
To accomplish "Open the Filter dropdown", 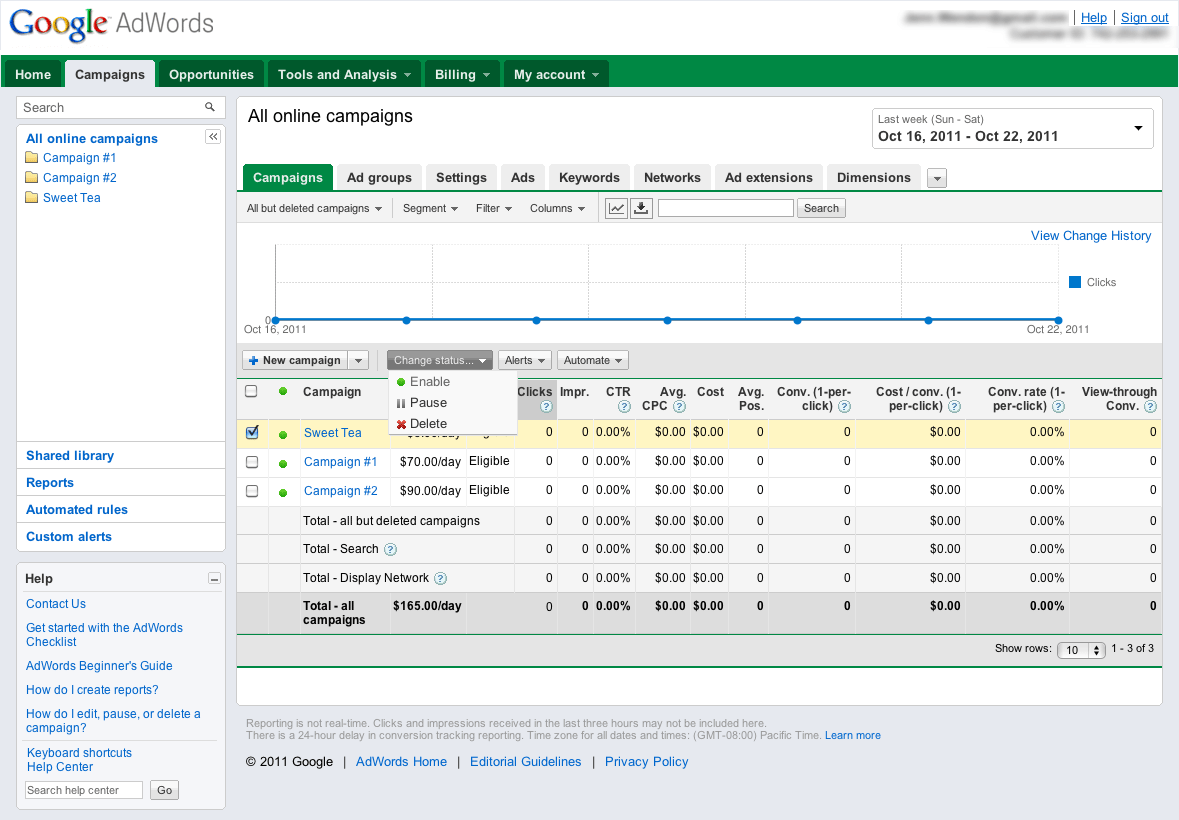I will pyautogui.click(x=493, y=208).
